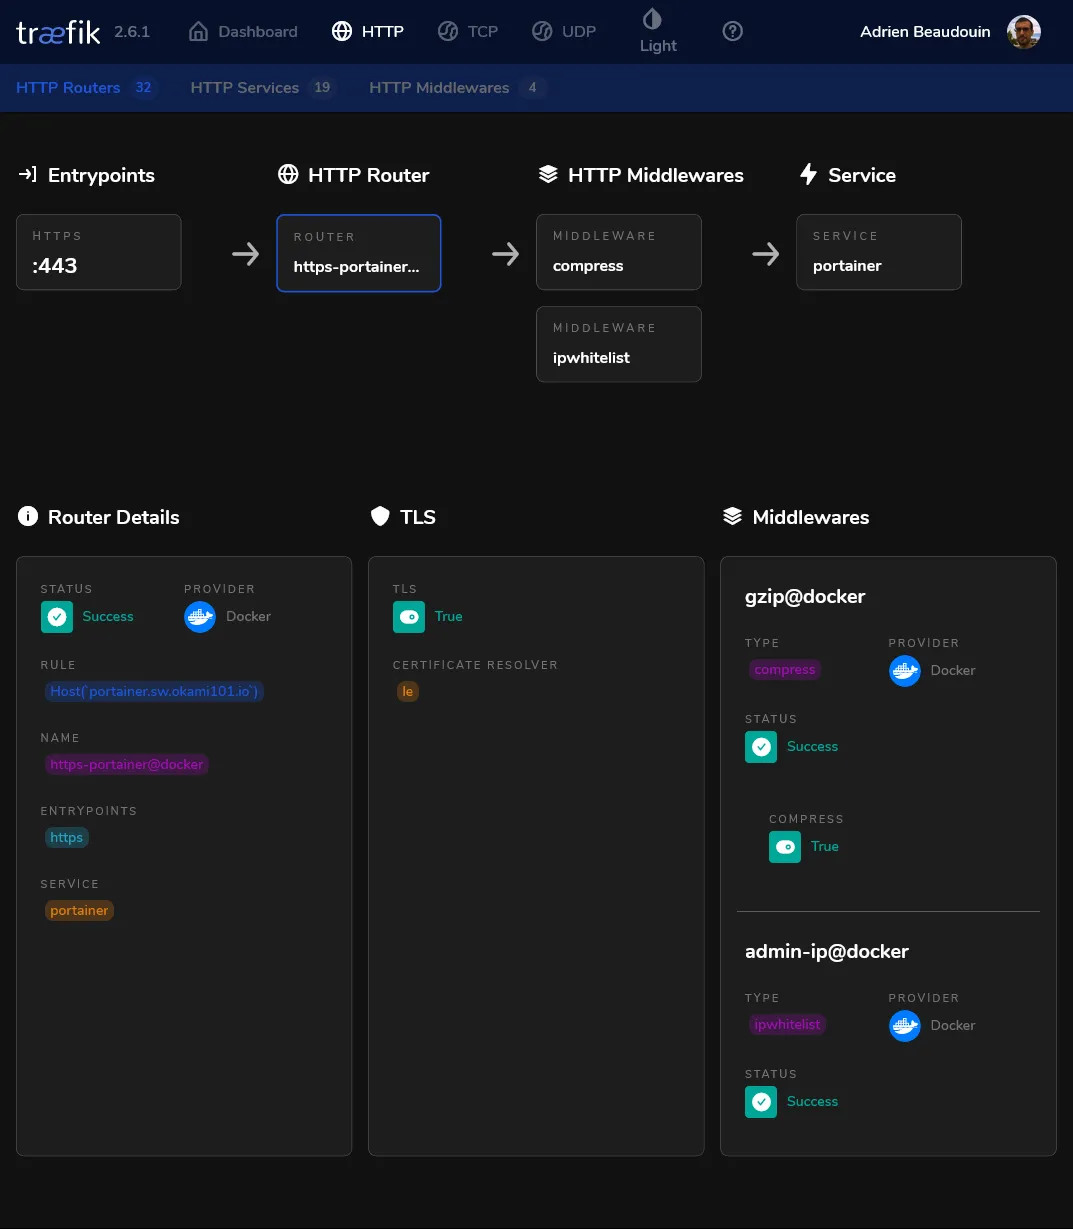Open the Adrien Beaudouin profile avatar
1073x1229 pixels.
point(1023,31)
